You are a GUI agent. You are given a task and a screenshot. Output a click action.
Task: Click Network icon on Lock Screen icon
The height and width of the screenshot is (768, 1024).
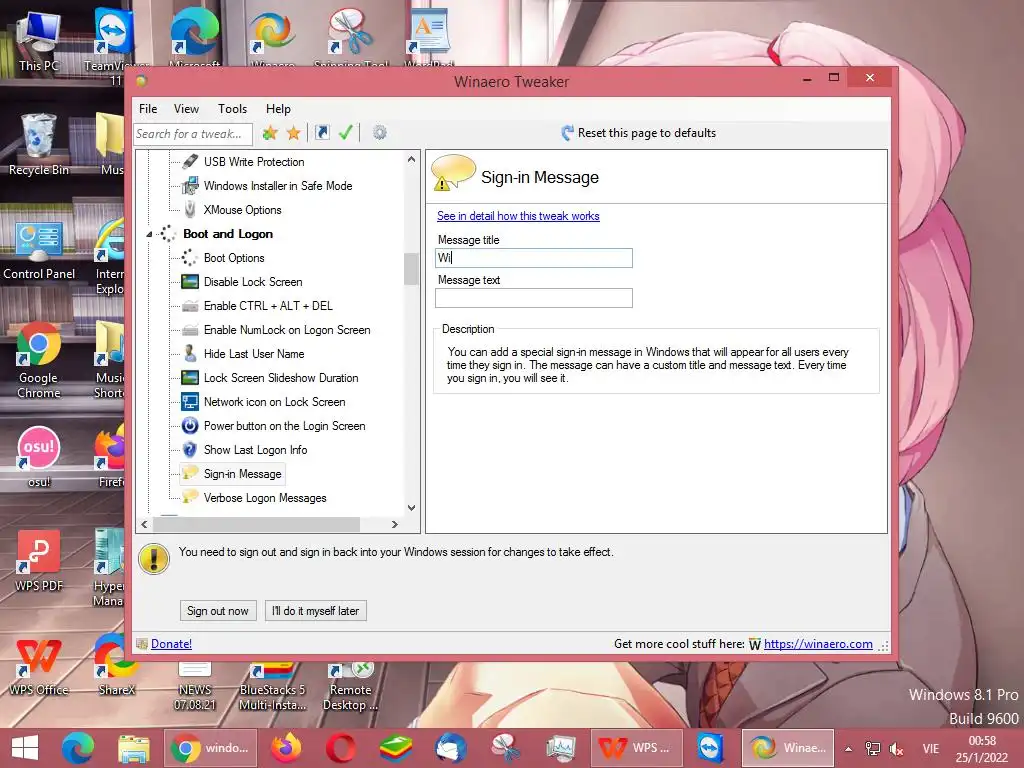[190, 402]
